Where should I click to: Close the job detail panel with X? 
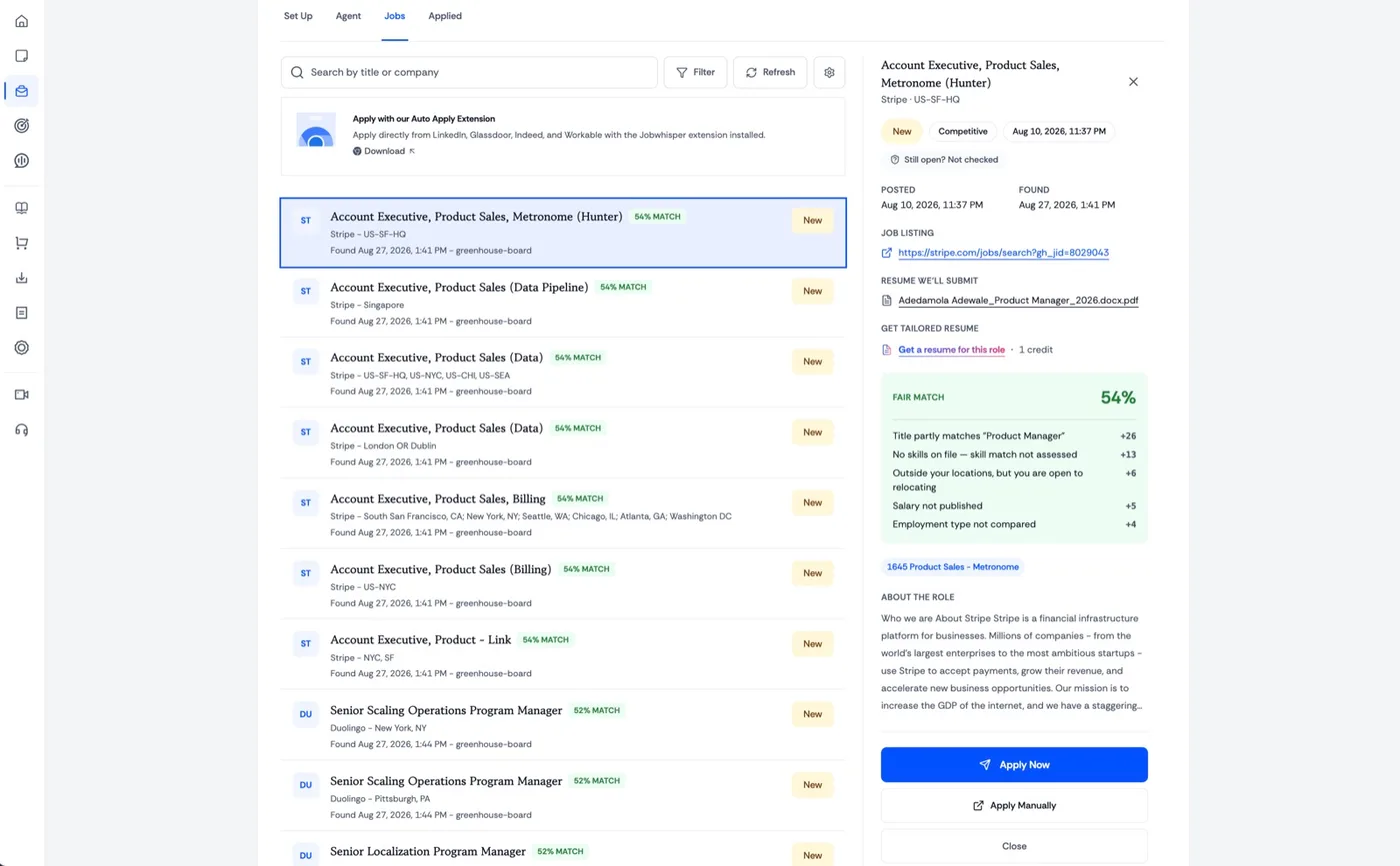1133,82
